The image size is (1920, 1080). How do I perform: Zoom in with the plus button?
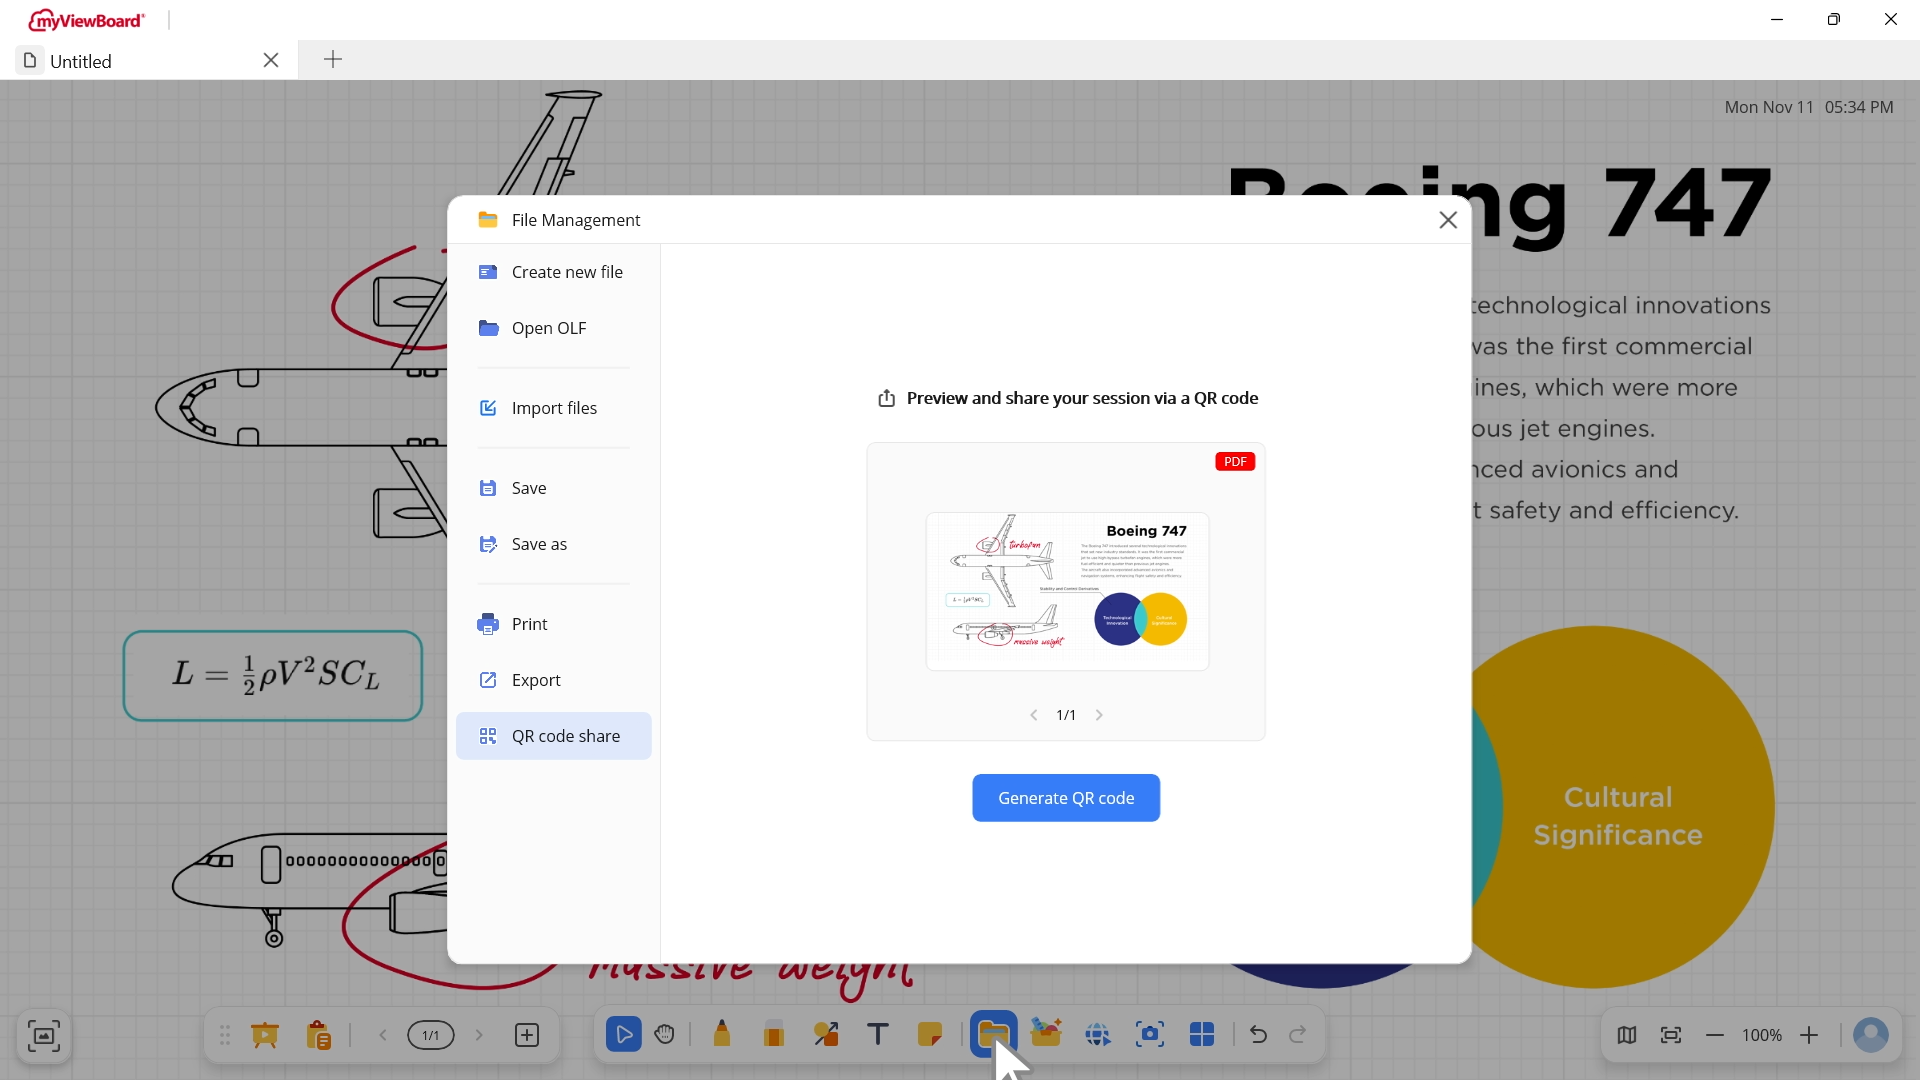point(1809,1035)
